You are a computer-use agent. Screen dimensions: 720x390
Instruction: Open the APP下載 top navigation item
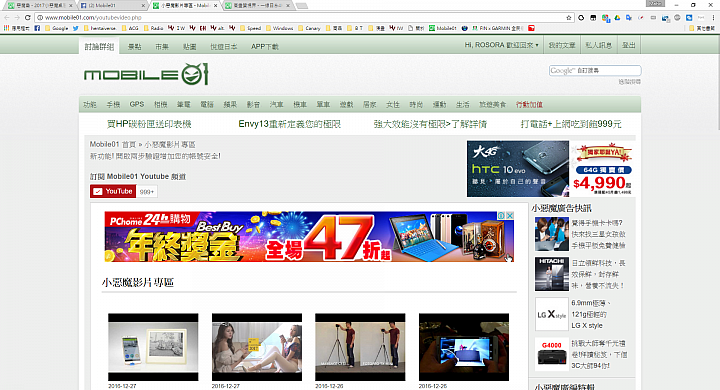[264, 46]
